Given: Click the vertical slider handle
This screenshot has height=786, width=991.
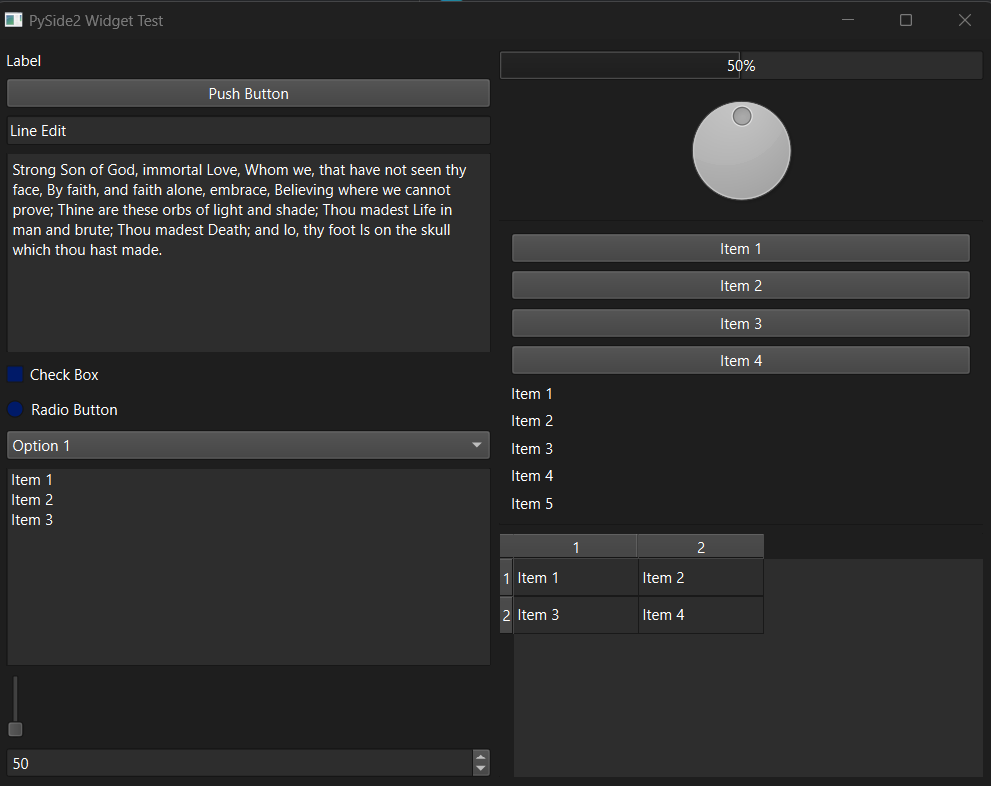Looking at the screenshot, I should click(x=15, y=729).
